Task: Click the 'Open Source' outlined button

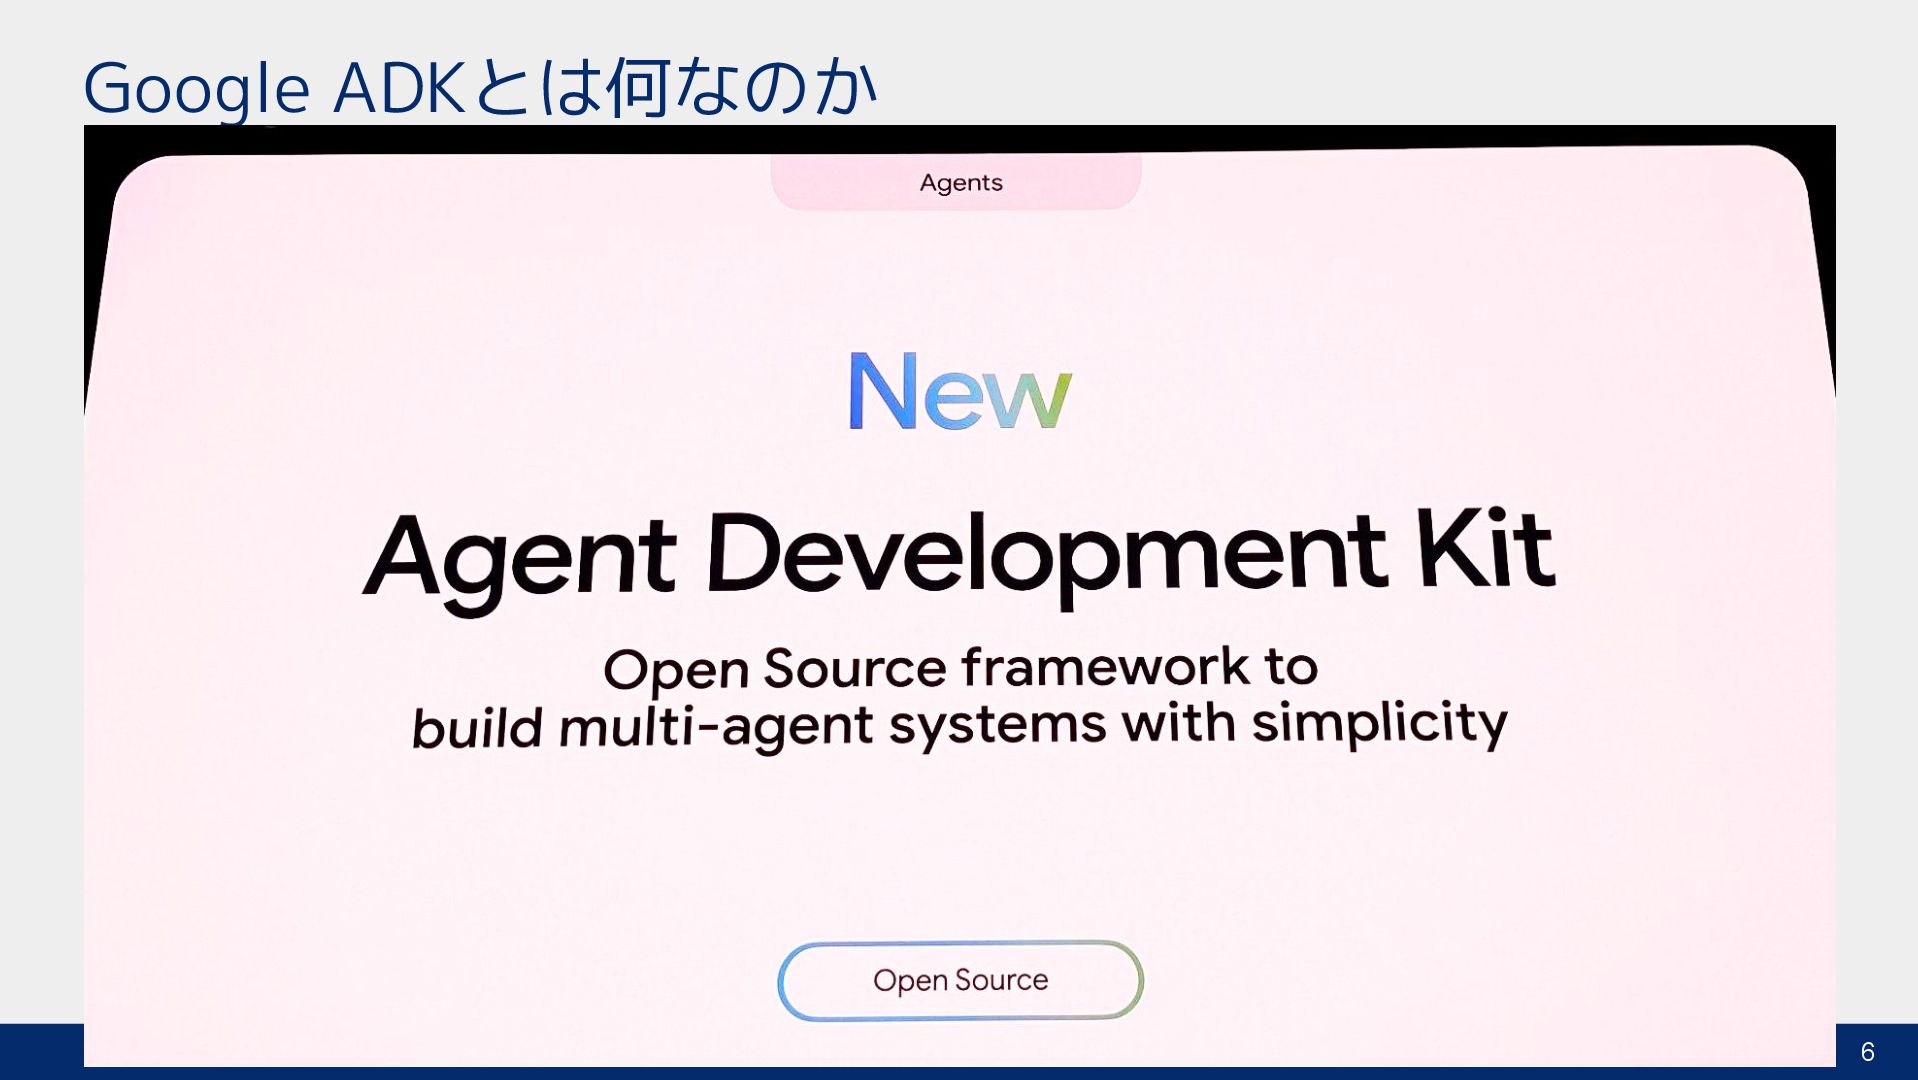Action: click(x=960, y=980)
